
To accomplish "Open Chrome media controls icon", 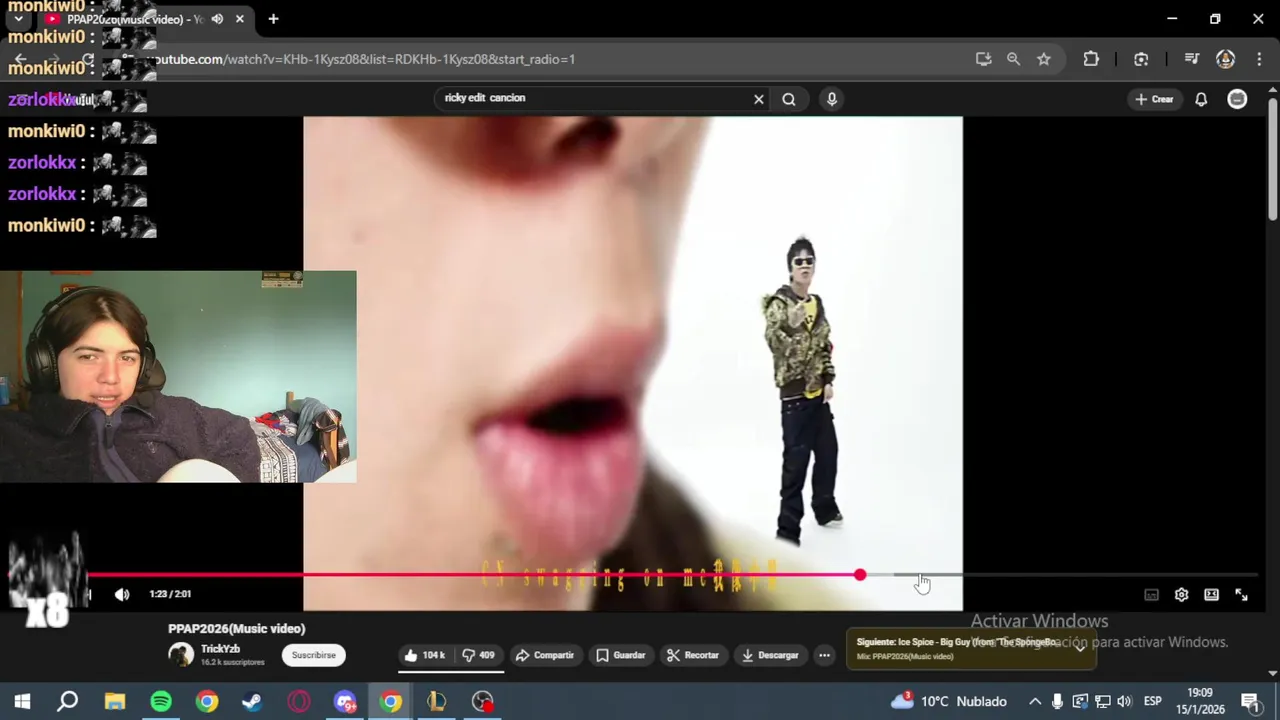I will pyautogui.click(x=1191, y=59).
